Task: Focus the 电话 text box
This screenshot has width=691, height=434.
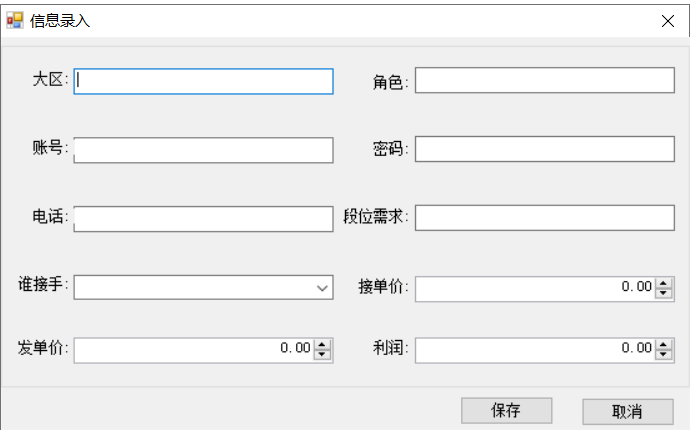Action: (203, 219)
